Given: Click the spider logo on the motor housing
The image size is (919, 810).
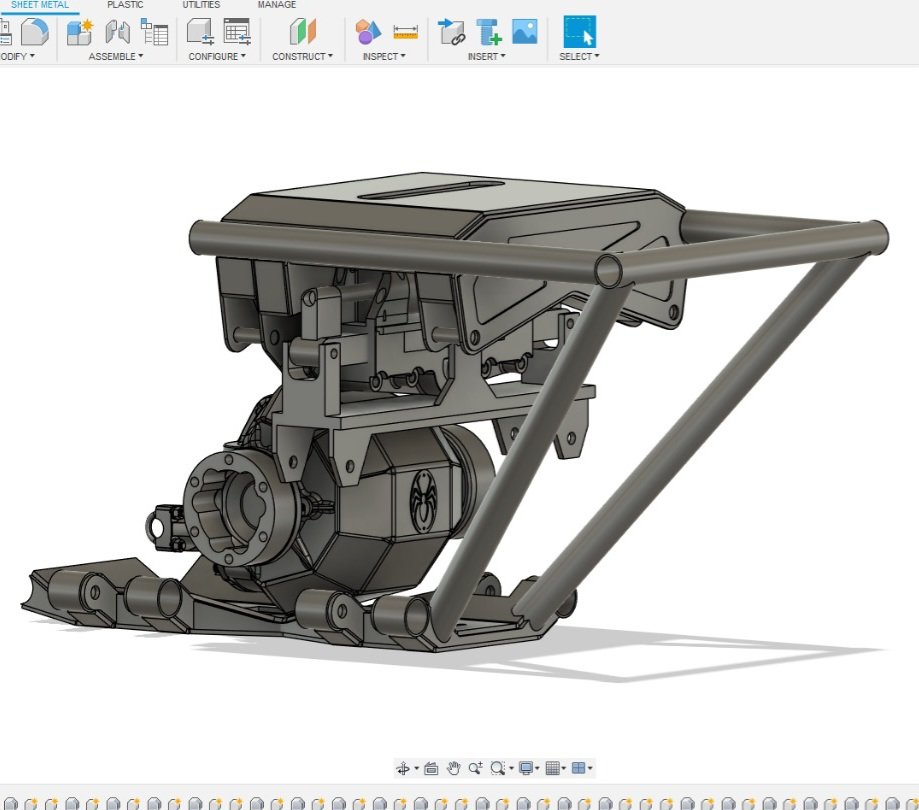Looking at the screenshot, I should (423, 501).
